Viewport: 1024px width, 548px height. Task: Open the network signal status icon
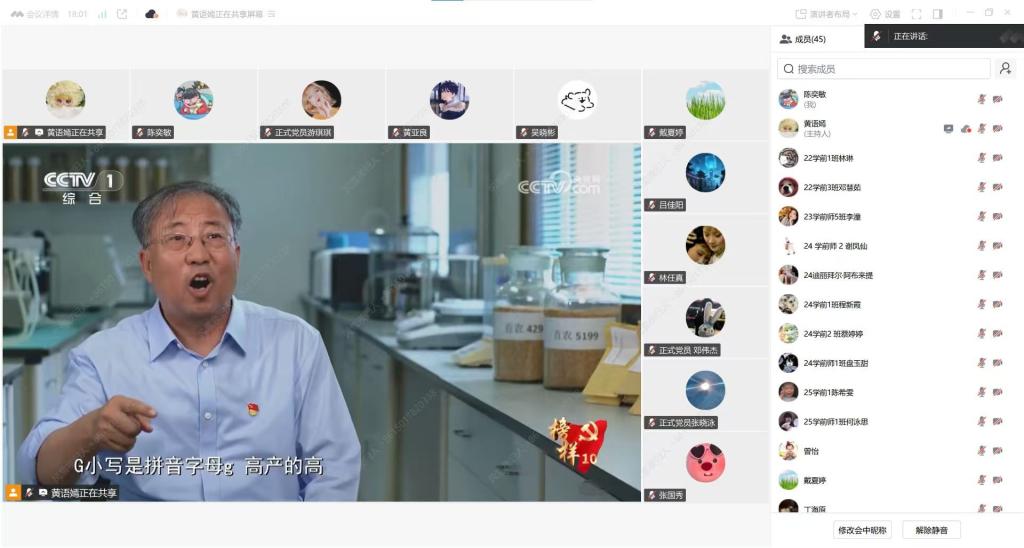pyautogui.click(x=102, y=14)
